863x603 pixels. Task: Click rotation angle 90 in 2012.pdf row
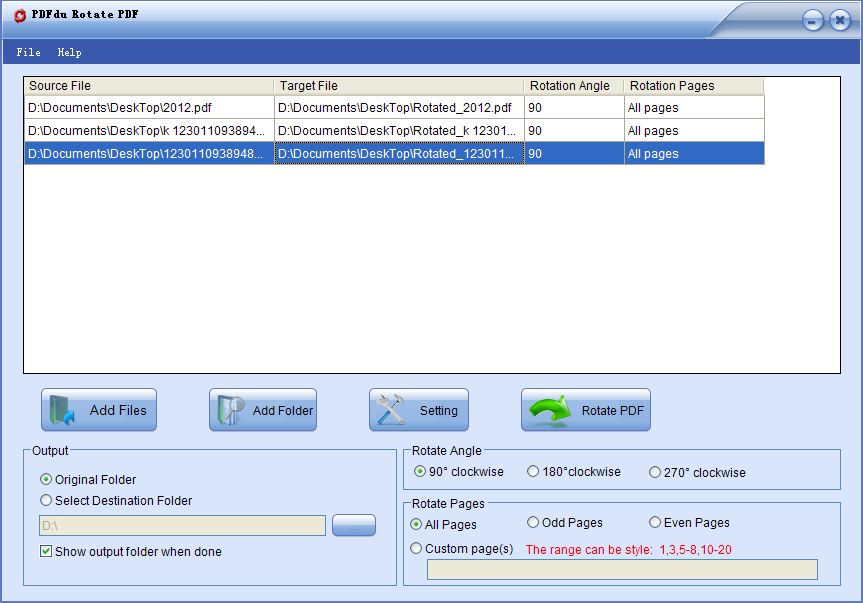(574, 107)
